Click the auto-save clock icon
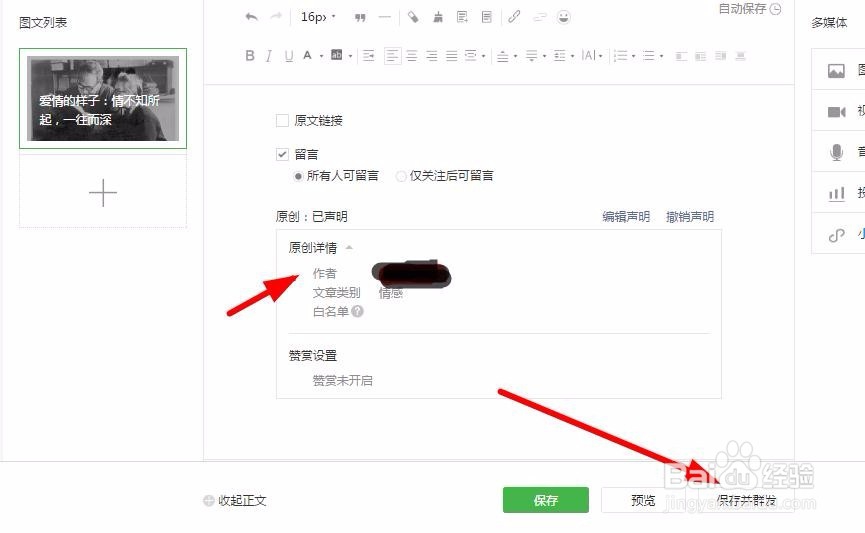 click(x=776, y=9)
